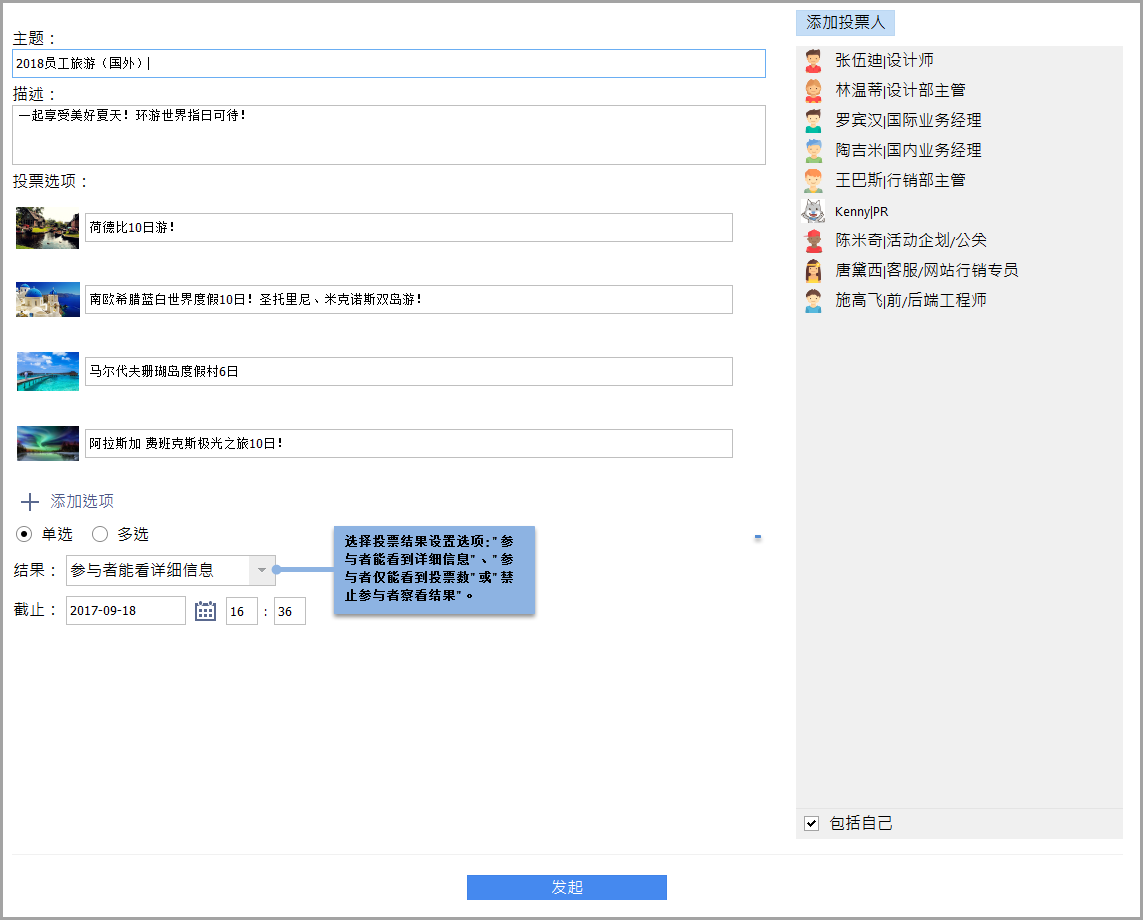Select the 单选 radio button
1143x920 pixels.
(x=25, y=534)
